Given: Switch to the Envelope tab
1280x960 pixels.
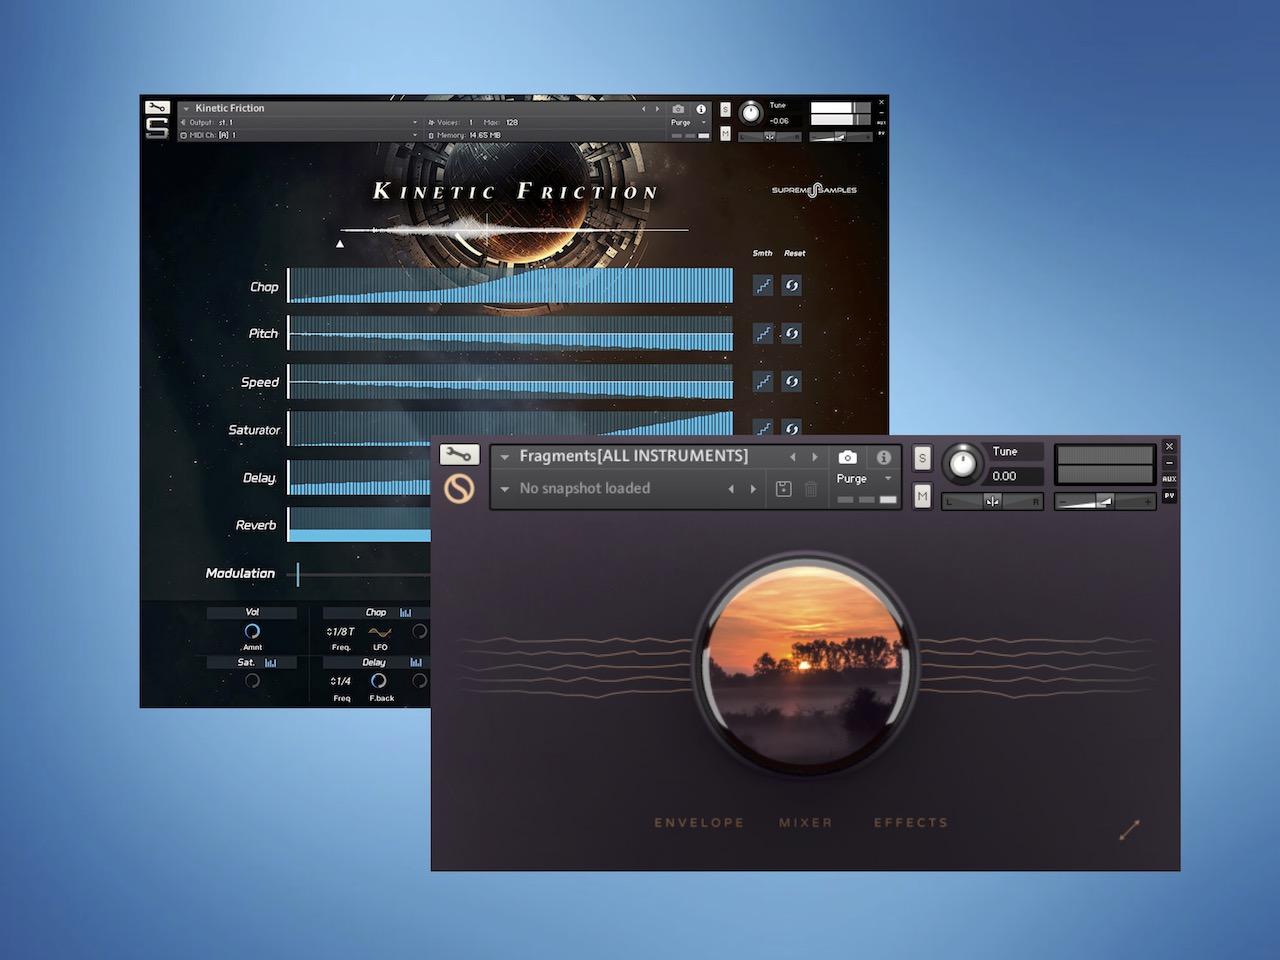Looking at the screenshot, I should [699, 823].
